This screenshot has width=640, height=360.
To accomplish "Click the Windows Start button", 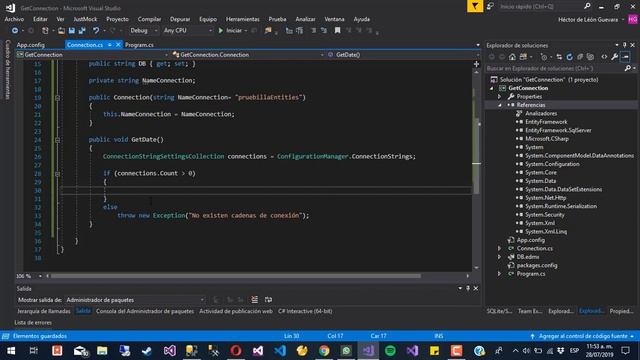I will (11, 351).
